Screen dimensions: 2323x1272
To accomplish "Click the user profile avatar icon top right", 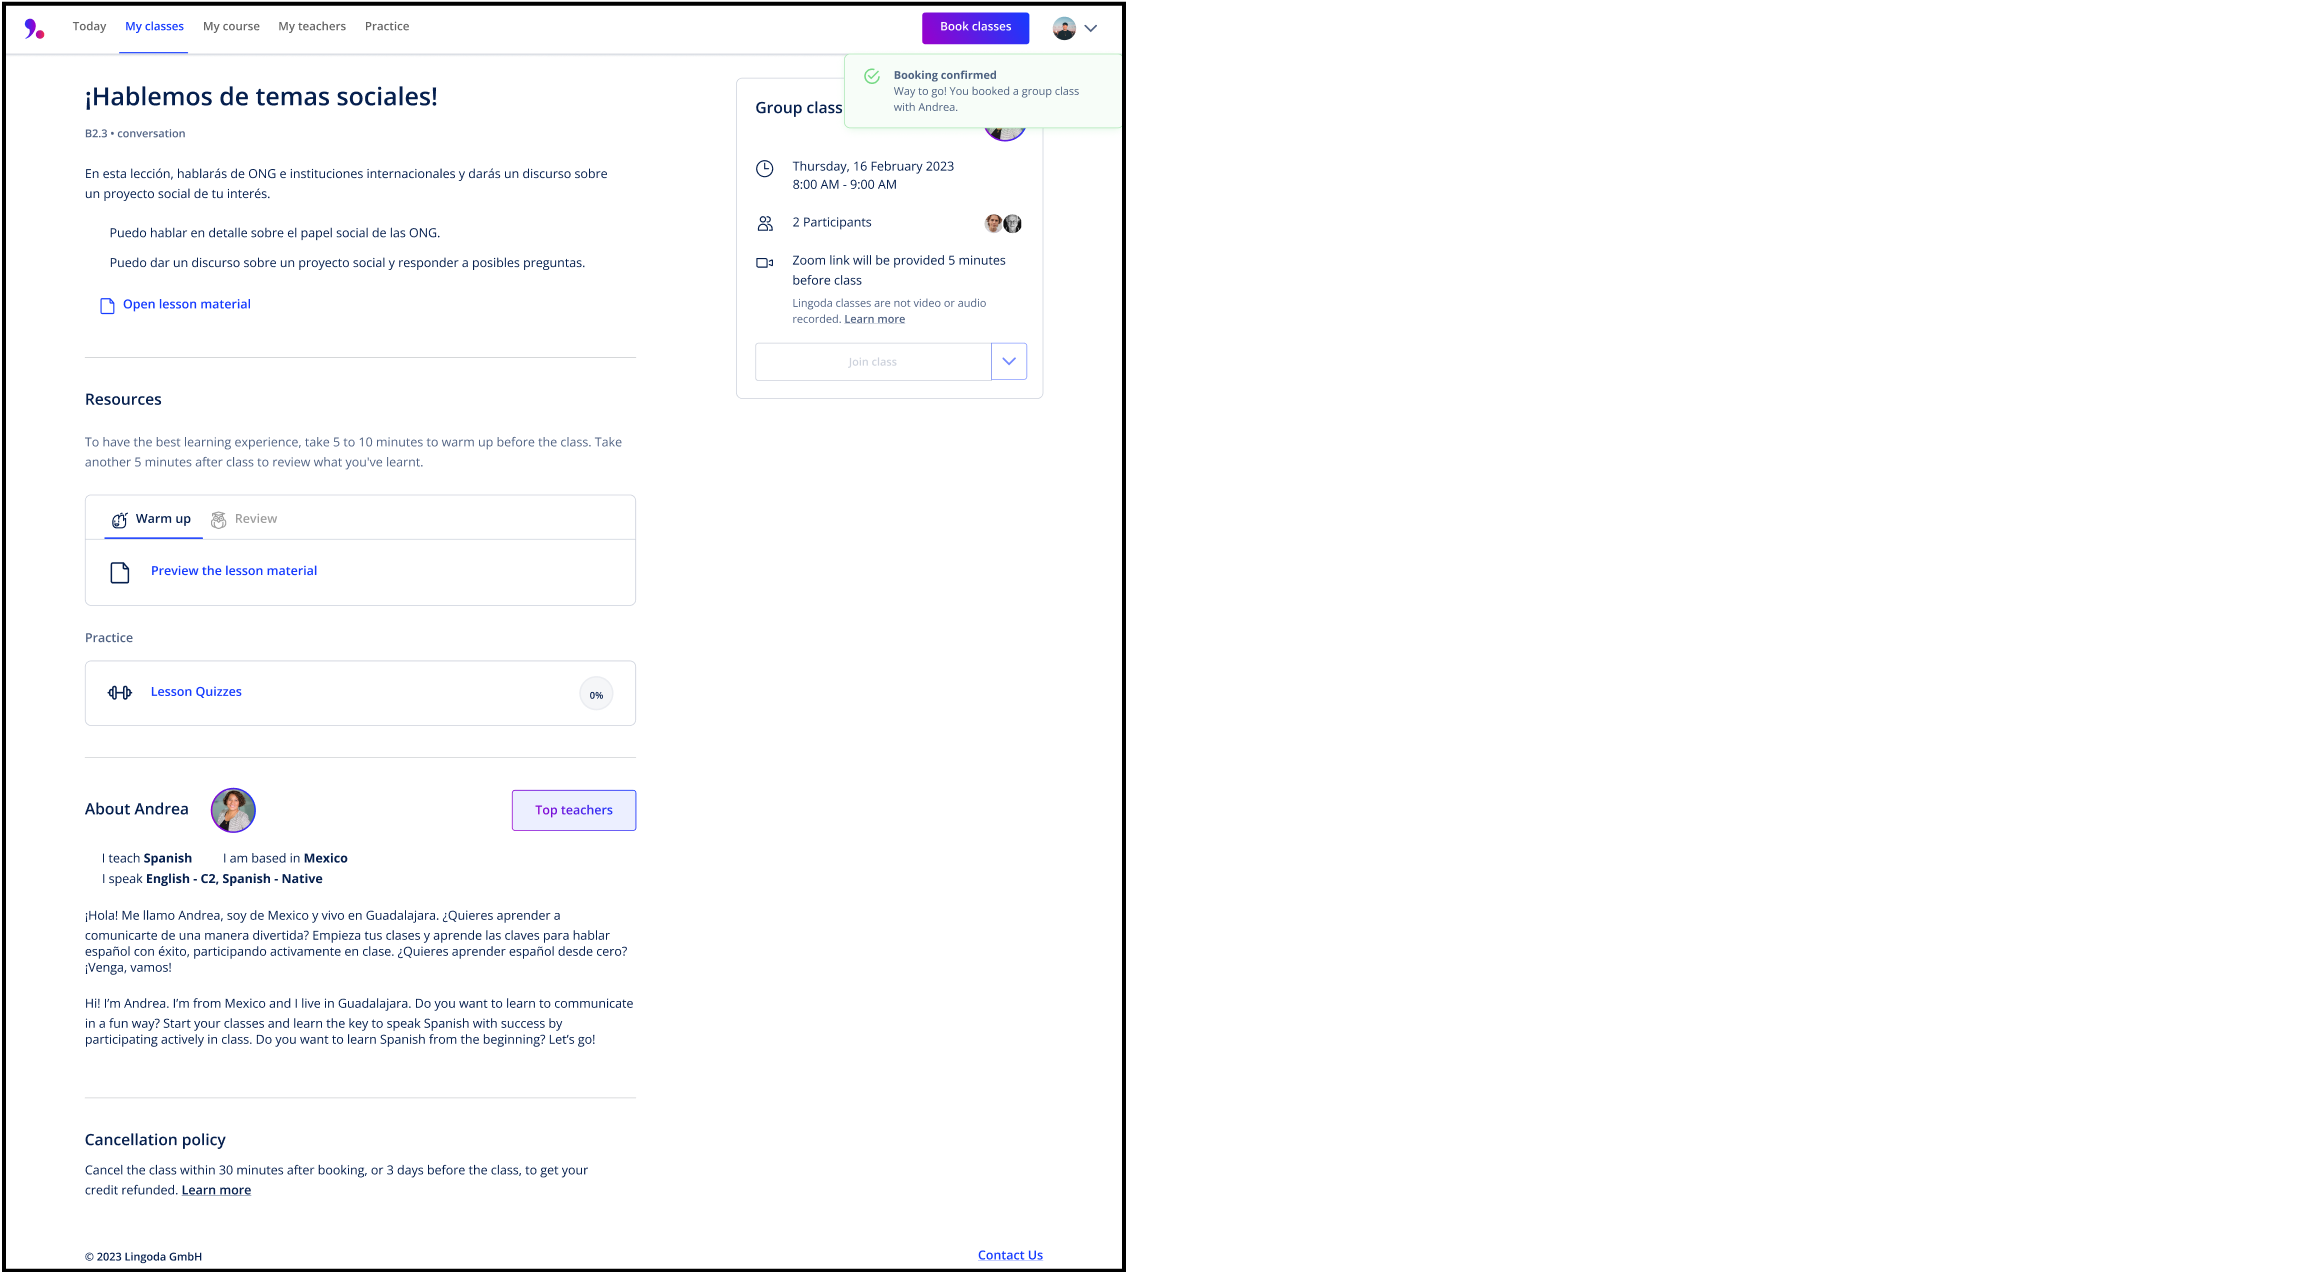I will click(1064, 28).
